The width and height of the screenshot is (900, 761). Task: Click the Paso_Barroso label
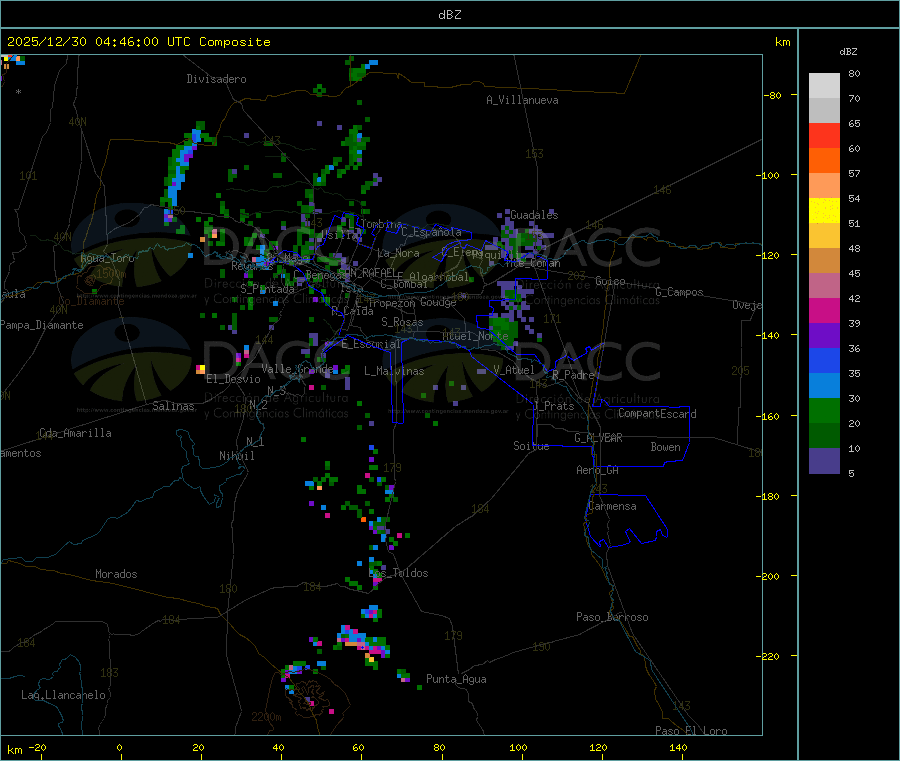(x=612, y=617)
